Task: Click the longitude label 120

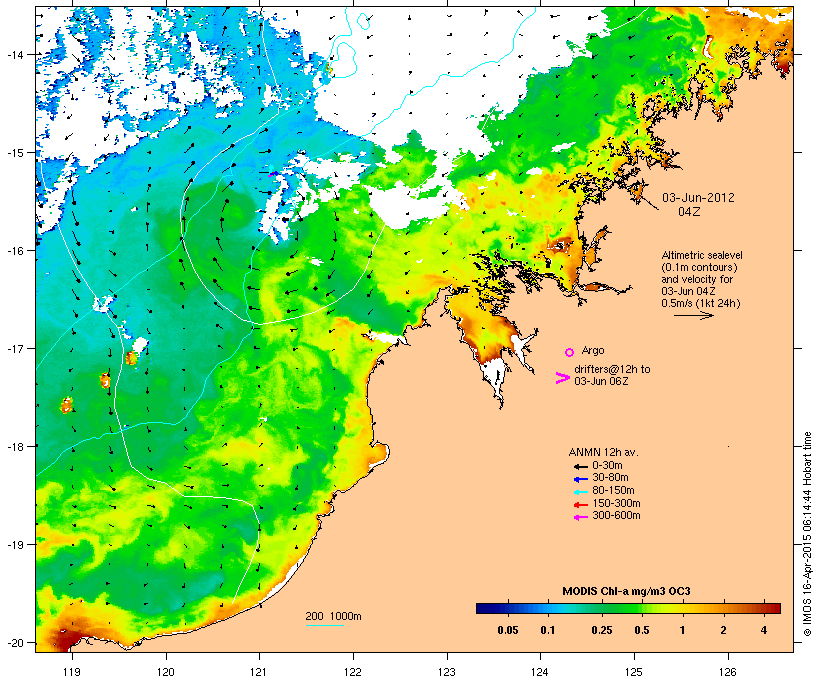Action: point(166,672)
